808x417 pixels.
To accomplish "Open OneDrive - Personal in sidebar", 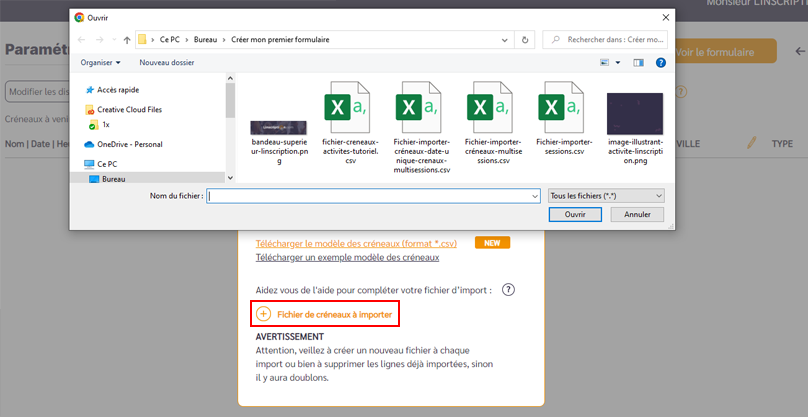I will tap(130, 144).
